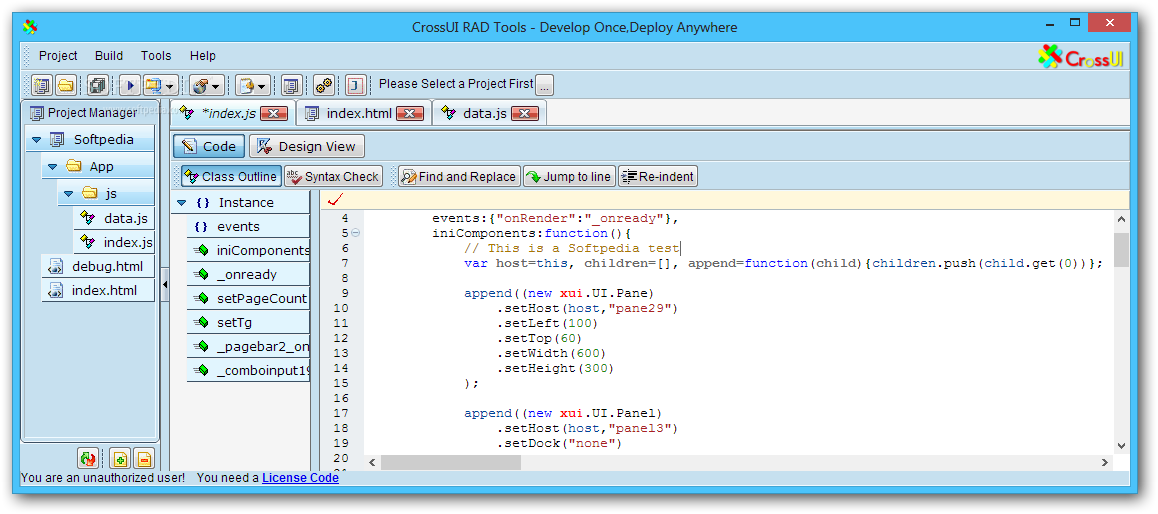Switch to the data.js editor tab
1158x514 pixels.
pos(484,114)
